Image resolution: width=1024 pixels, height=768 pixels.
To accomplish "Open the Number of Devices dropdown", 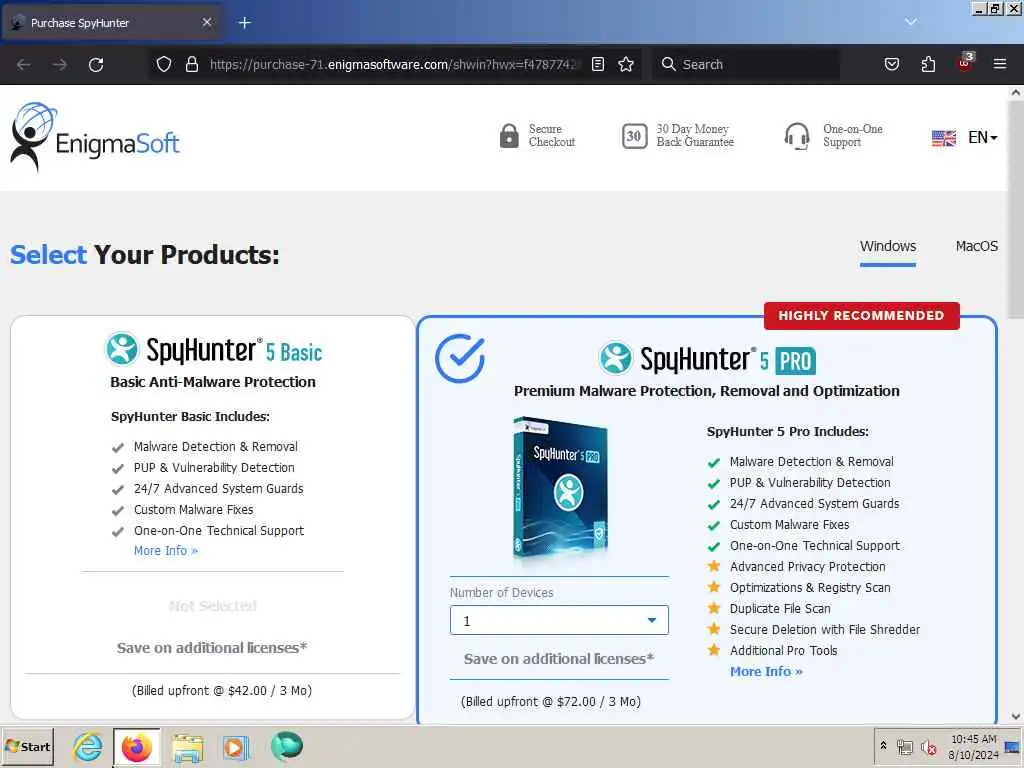I will 559,620.
